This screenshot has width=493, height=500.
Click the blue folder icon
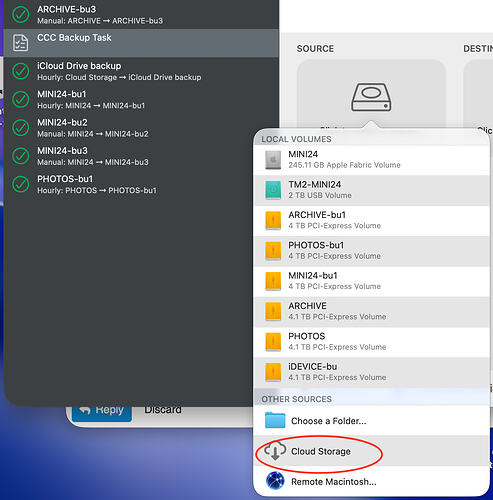pyautogui.click(x=275, y=420)
